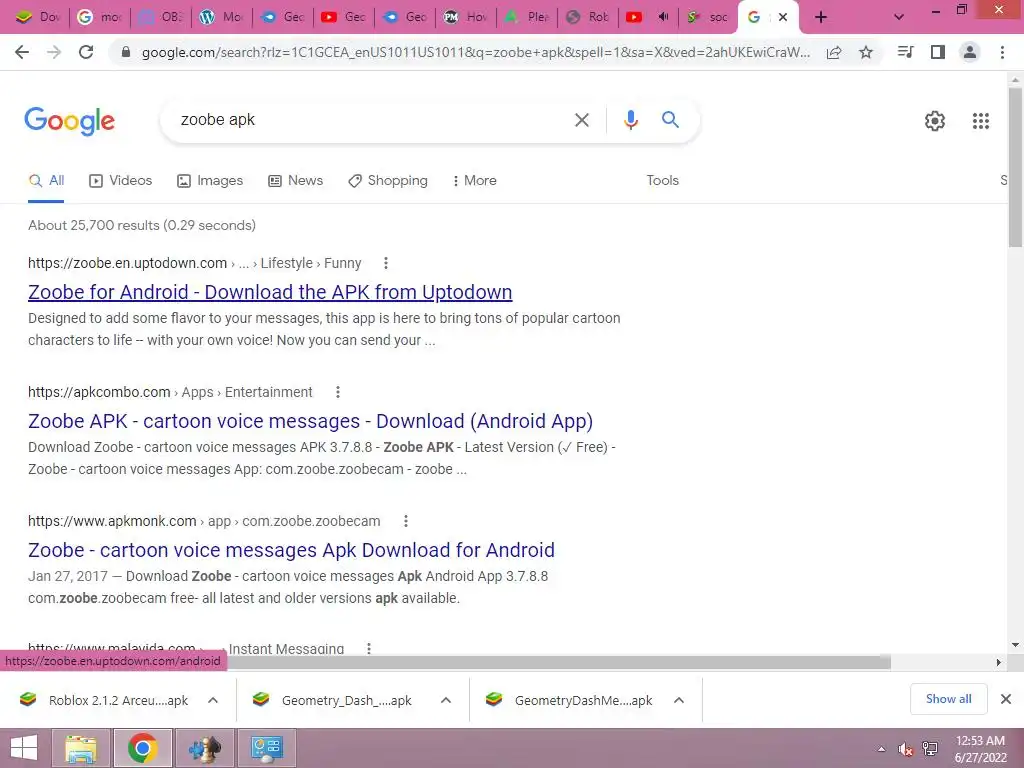Expand options for Geometry_Dash apk download
The height and width of the screenshot is (768, 1024).
coord(446,700)
